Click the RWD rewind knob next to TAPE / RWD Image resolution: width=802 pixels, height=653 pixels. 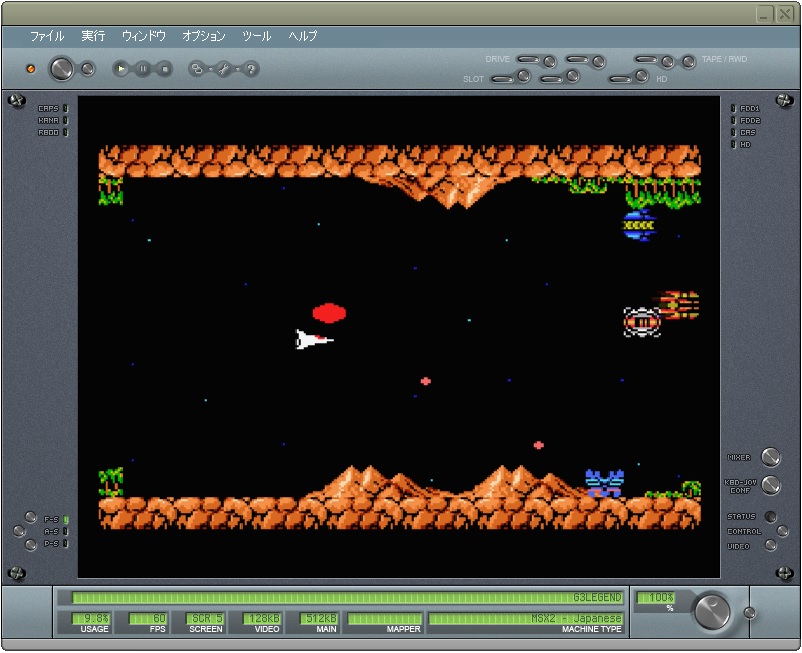pyautogui.click(x=688, y=62)
